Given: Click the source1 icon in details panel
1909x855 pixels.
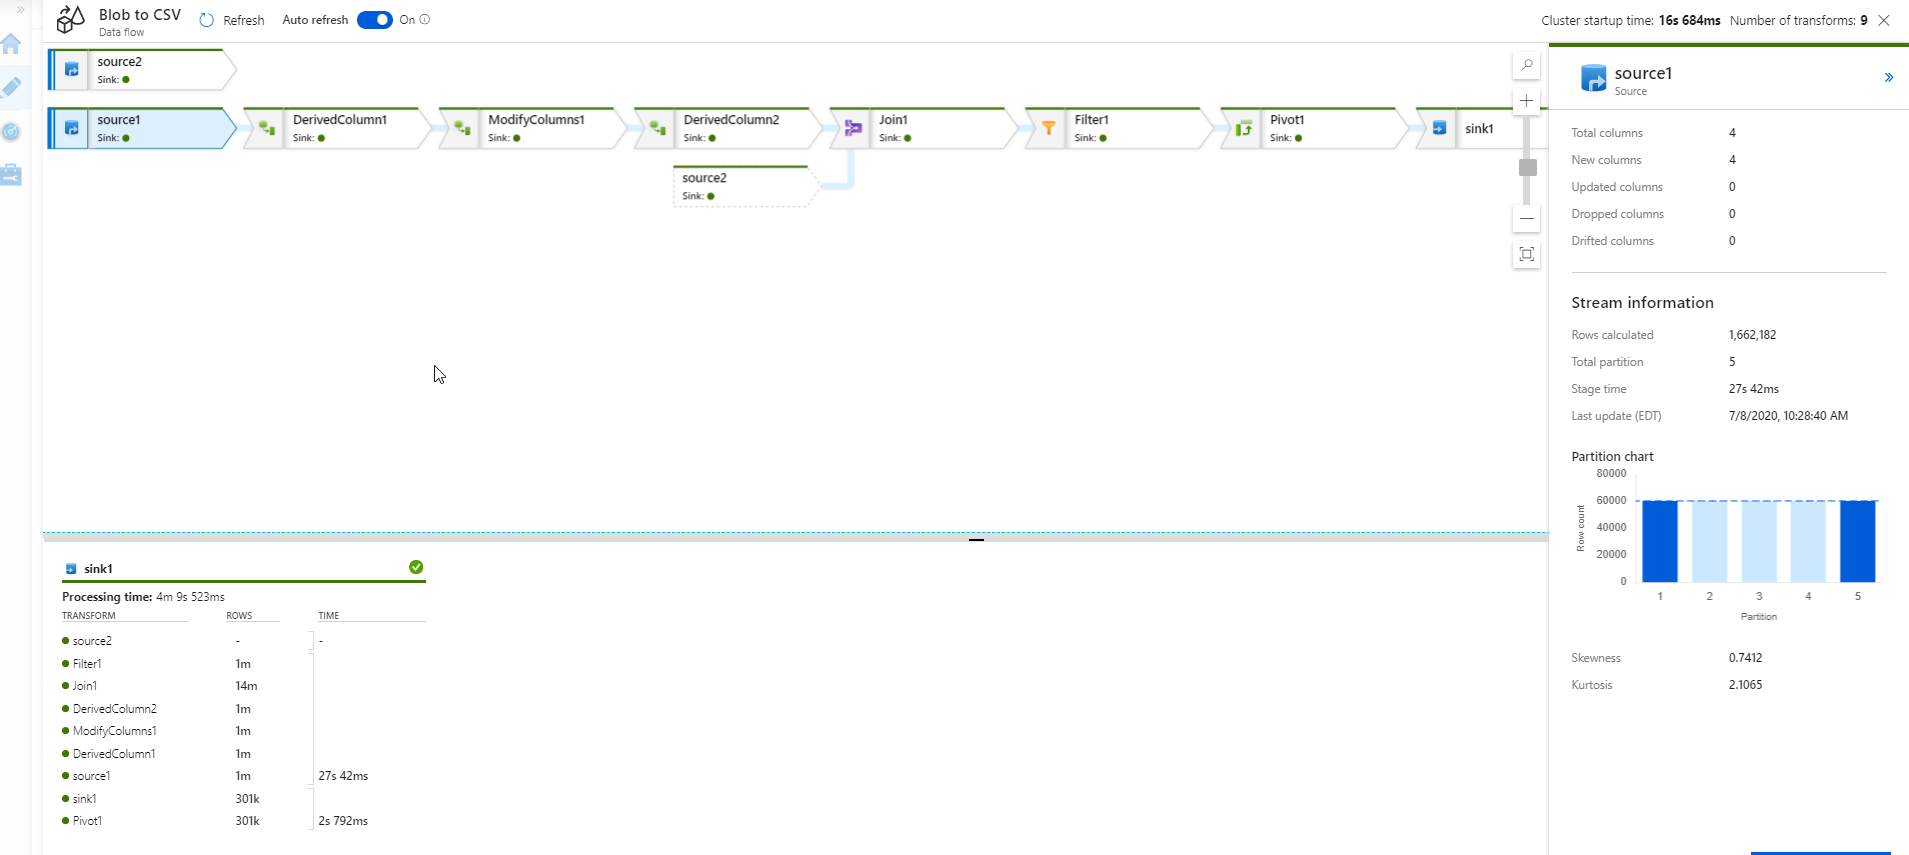Looking at the screenshot, I should point(1593,78).
